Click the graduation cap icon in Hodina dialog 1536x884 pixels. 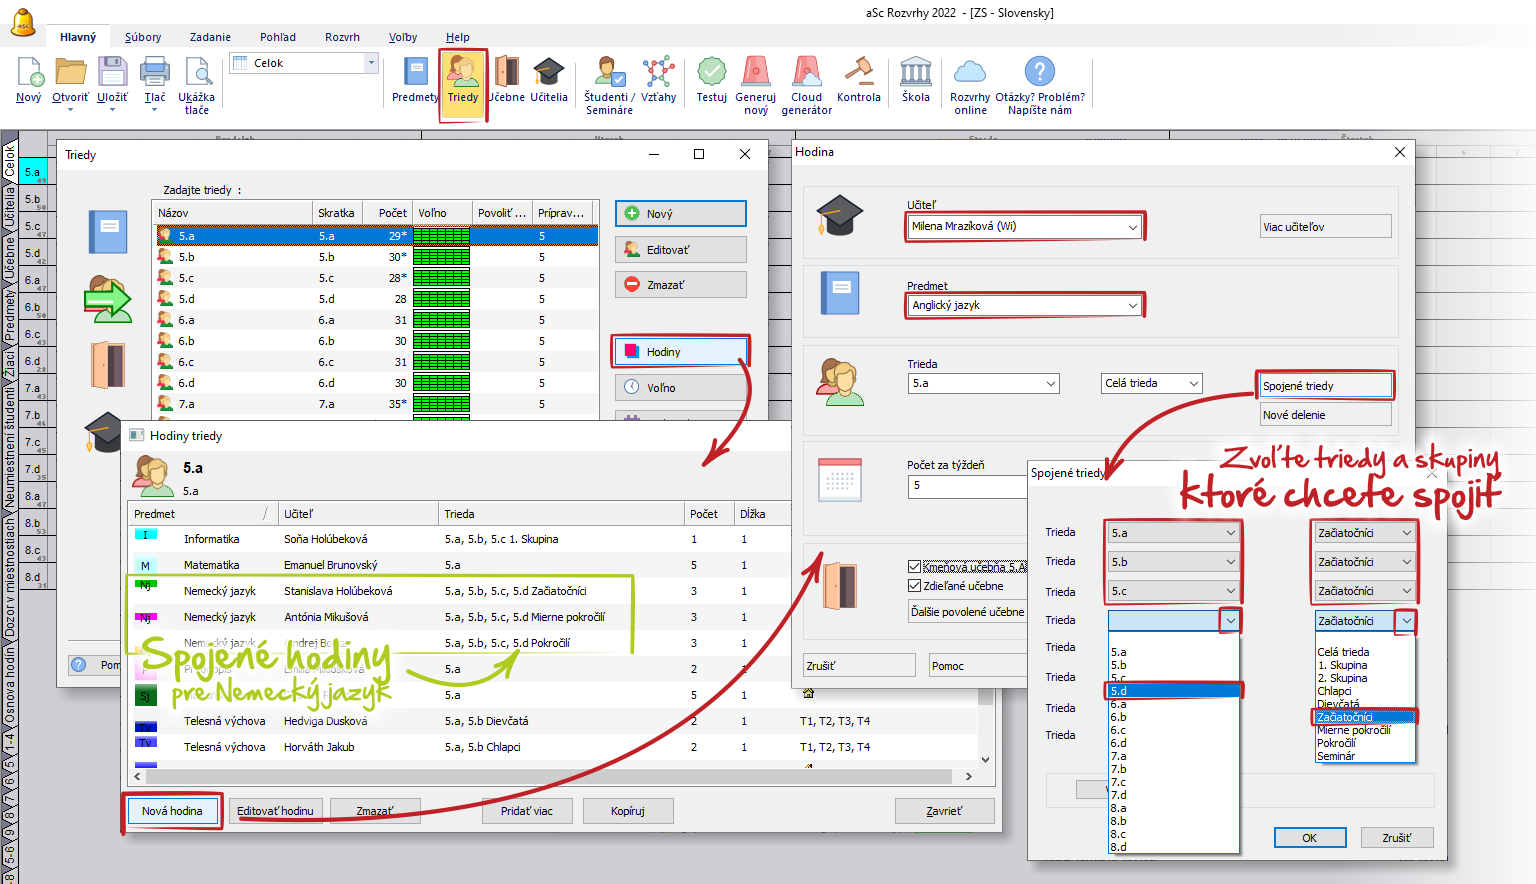click(838, 215)
